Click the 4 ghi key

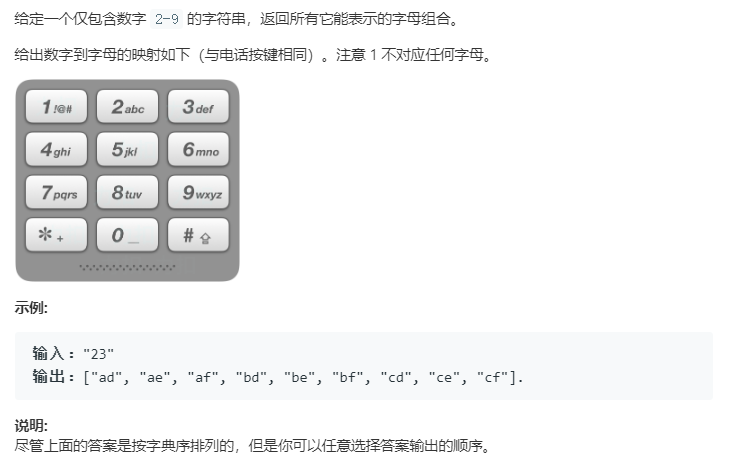56,149
